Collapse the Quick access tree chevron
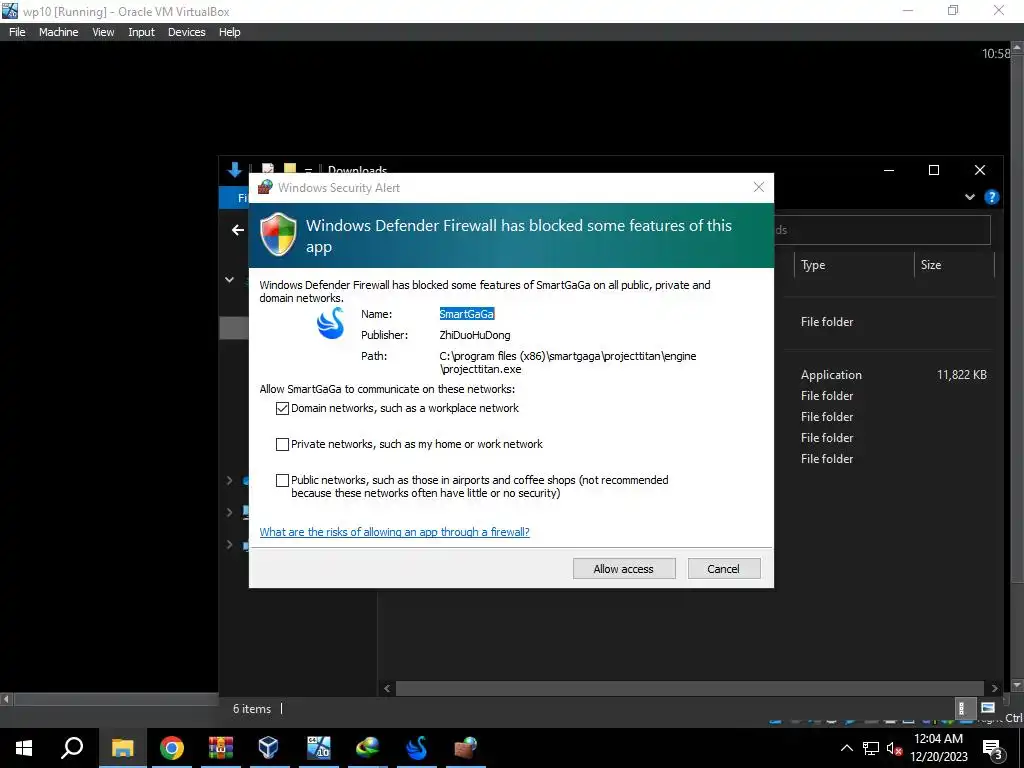This screenshot has height=768, width=1024. pyautogui.click(x=229, y=280)
